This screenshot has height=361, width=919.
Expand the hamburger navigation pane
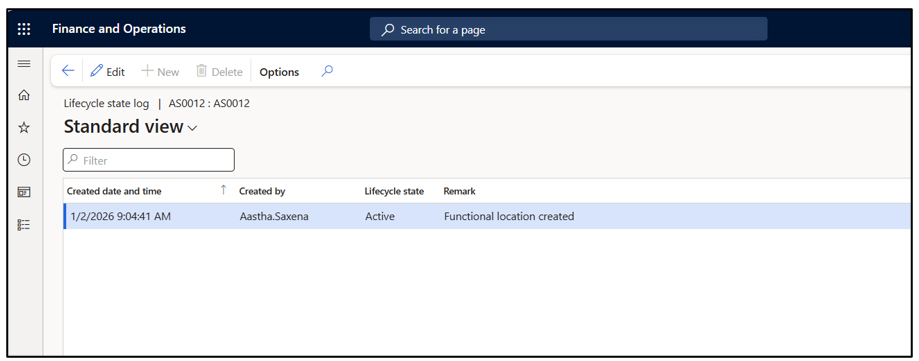[24, 63]
